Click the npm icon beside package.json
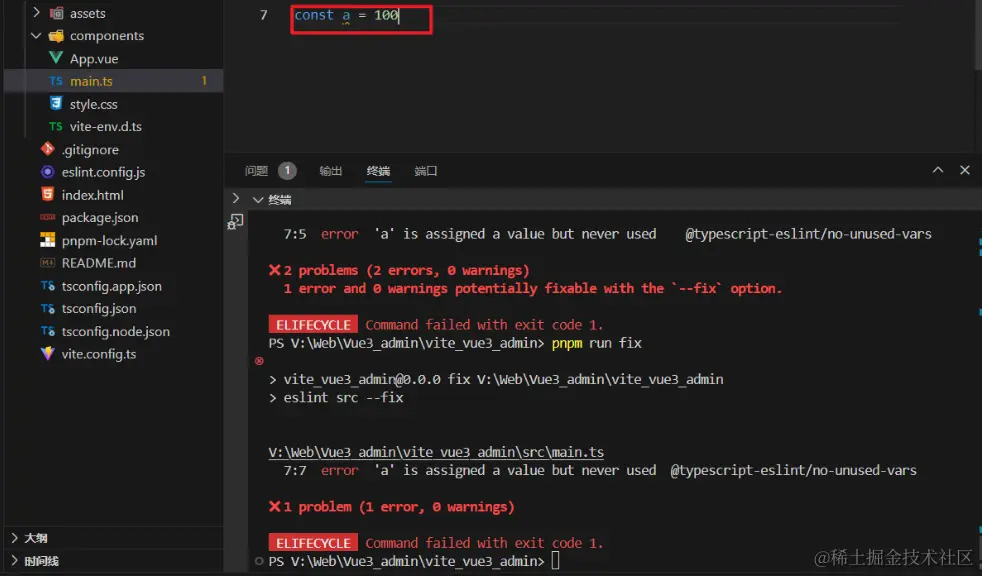The height and width of the screenshot is (576, 982). (x=48, y=217)
